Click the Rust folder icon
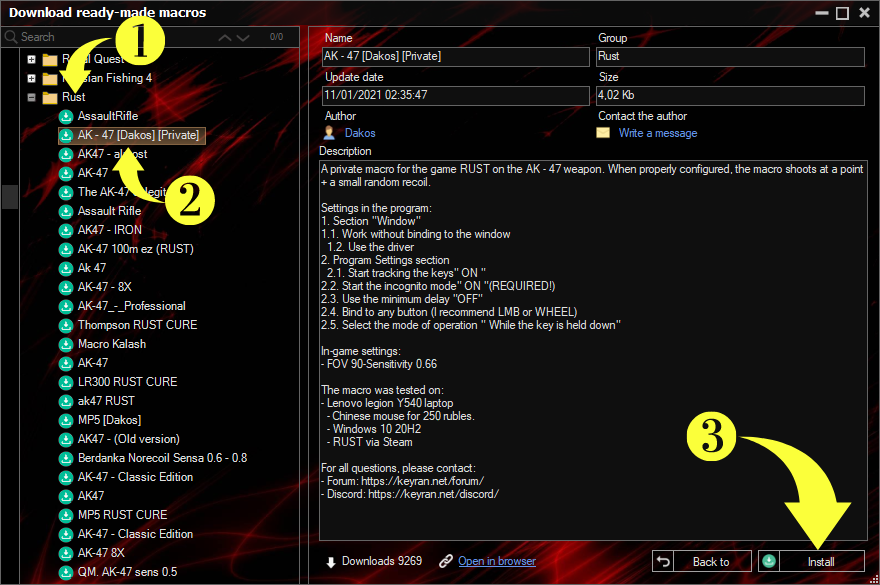The image size is (880, 585). coord(50,98)
